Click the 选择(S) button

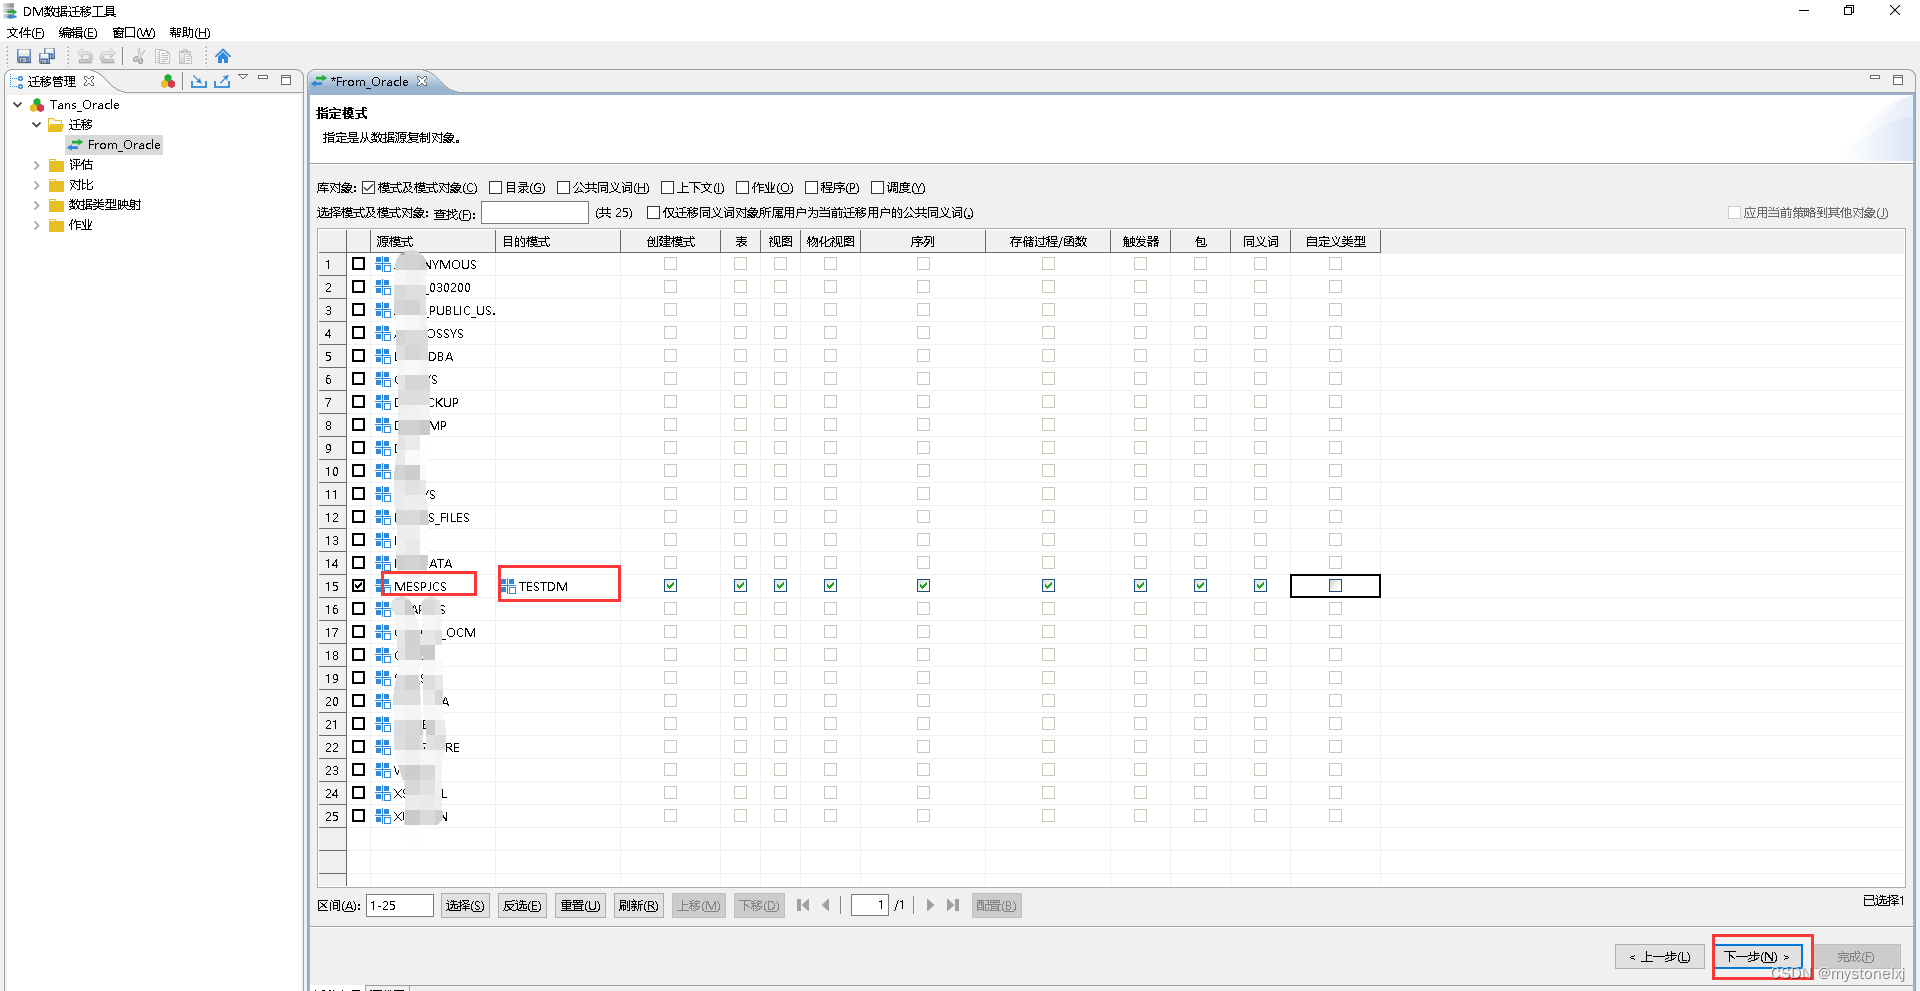pos(465,905)
